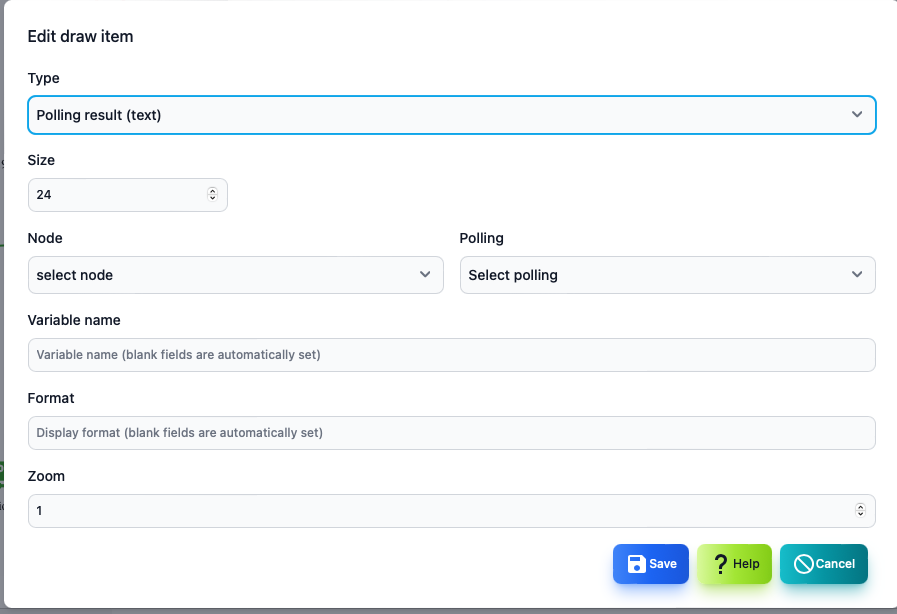Increment Zoom using the up stepper arrow
This screenshot has width=897, height=614.
860,506
